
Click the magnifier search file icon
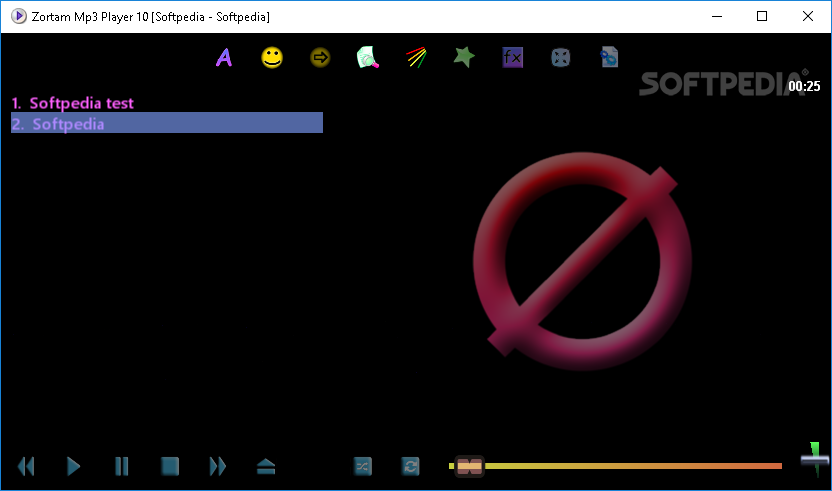(x=368, y=57)
